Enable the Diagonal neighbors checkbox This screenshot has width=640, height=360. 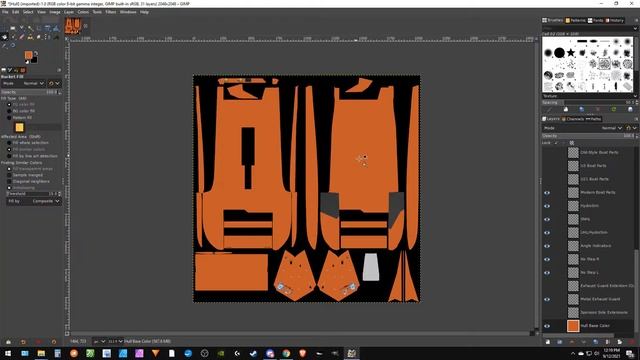(9, 181)
